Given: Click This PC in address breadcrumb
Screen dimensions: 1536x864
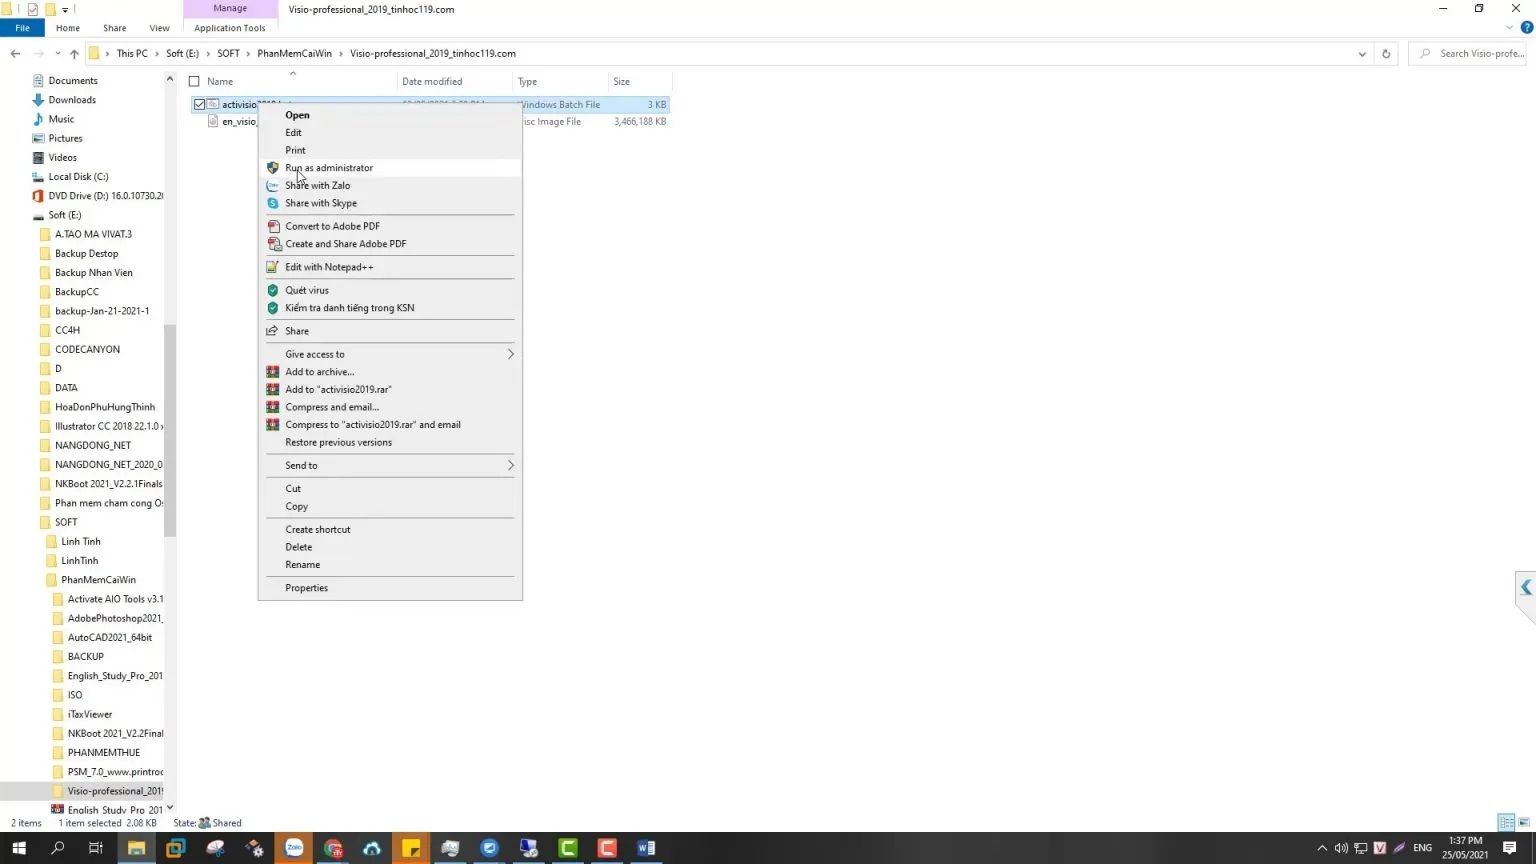Looking at the screenshot, I should coord(132,54).
